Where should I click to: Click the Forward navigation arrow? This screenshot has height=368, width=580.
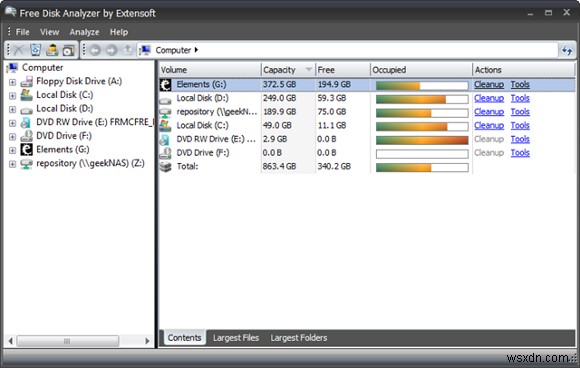click(x=111, y=50)
